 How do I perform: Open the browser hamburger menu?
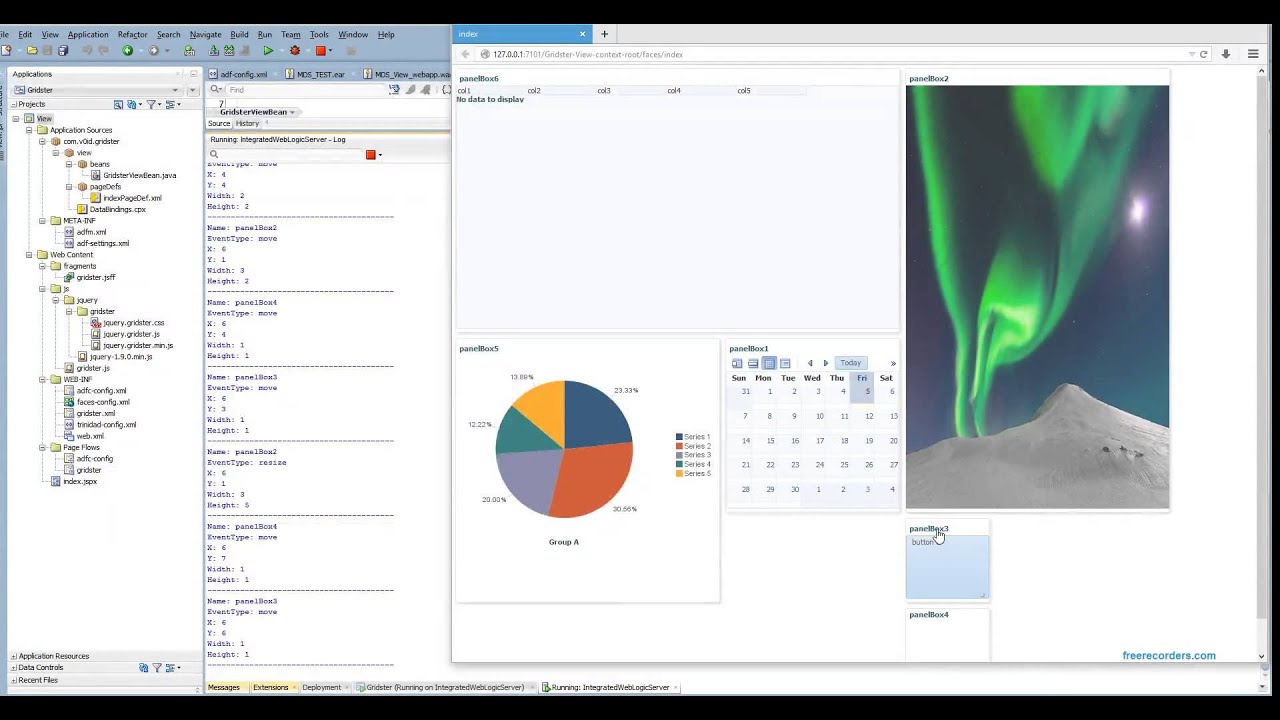pos(1253,54)
